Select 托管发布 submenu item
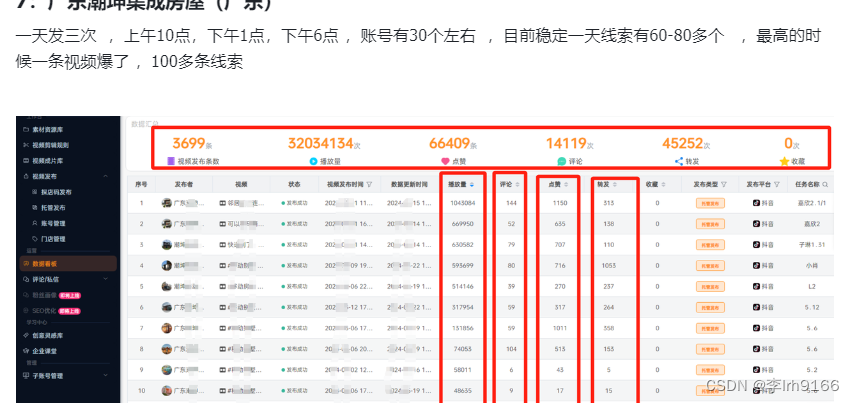 [x=53, y=207]
